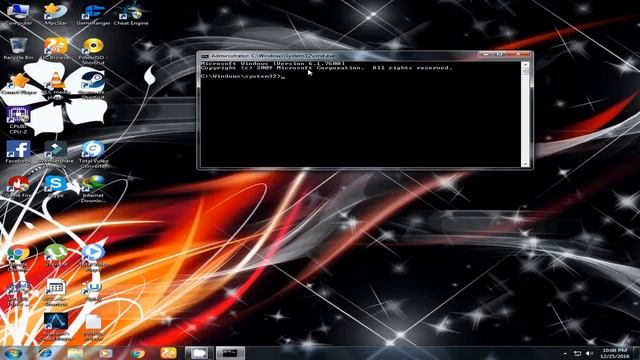Viewport: 640px width, 360px height.
Task: Close the cmd.exe window
Action: [x=519, y=54]
